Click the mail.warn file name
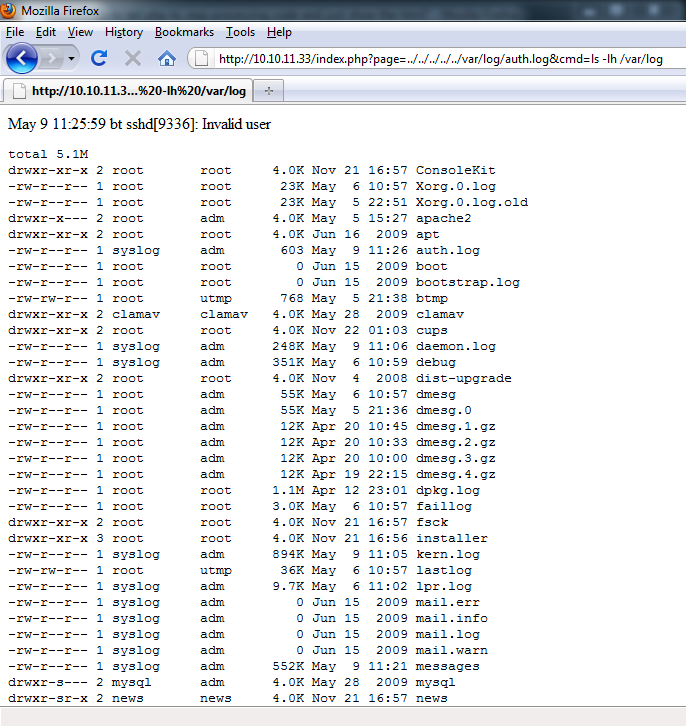Viewport: 686px width, 726px height. 451,651
